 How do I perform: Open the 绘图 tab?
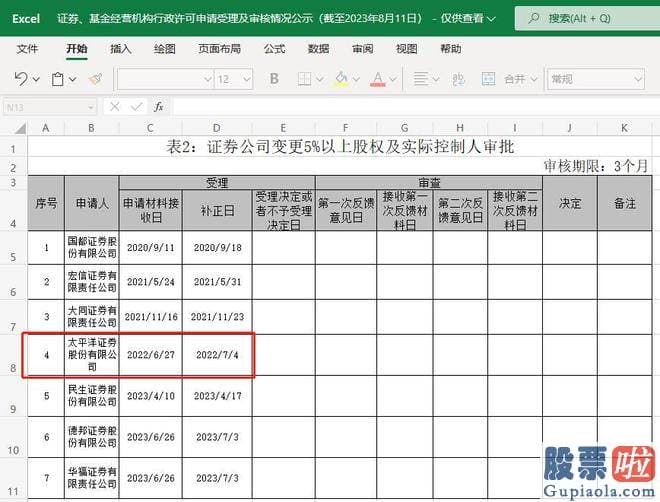point(165,49)
